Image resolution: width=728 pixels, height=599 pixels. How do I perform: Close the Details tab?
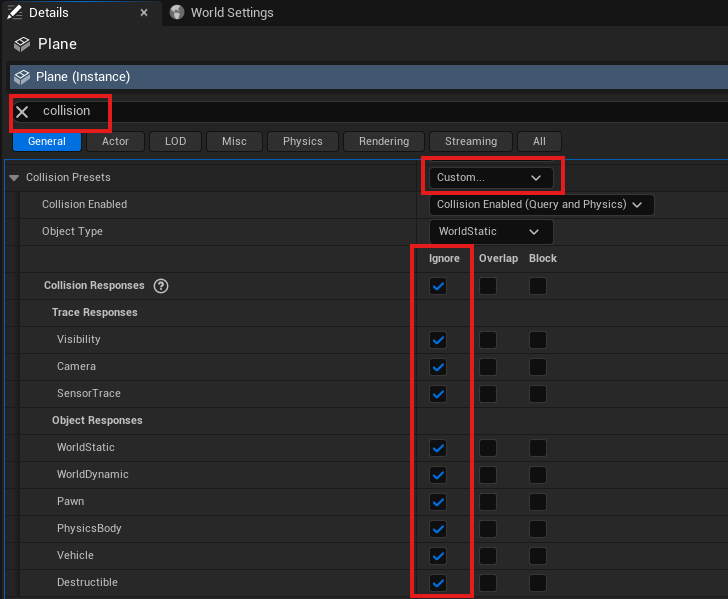click(x=144, y=13)
